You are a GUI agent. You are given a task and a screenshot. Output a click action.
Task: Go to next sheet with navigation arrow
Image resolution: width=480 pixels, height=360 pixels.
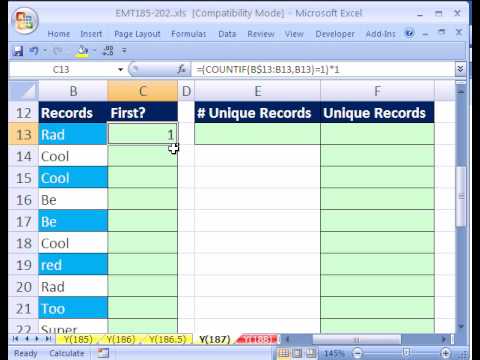coord(37,339)
